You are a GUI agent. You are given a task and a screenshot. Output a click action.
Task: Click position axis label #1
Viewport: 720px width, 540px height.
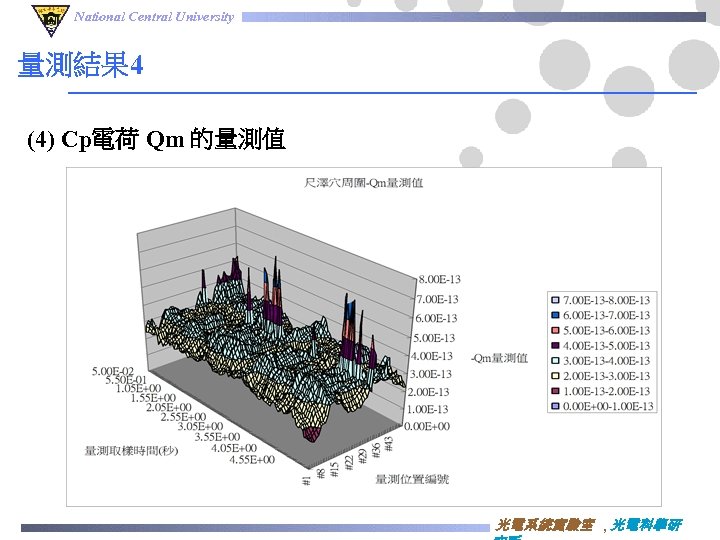click(x=307, y=480)
